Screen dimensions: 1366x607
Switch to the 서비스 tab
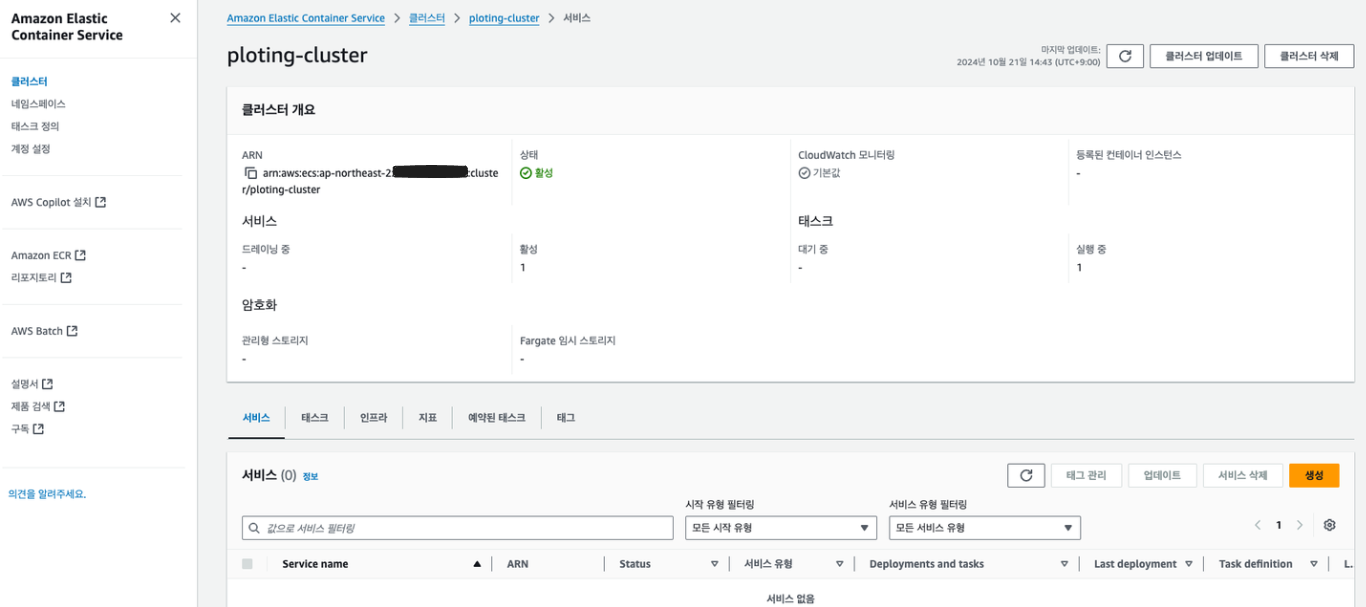click(x=256, y=418)
